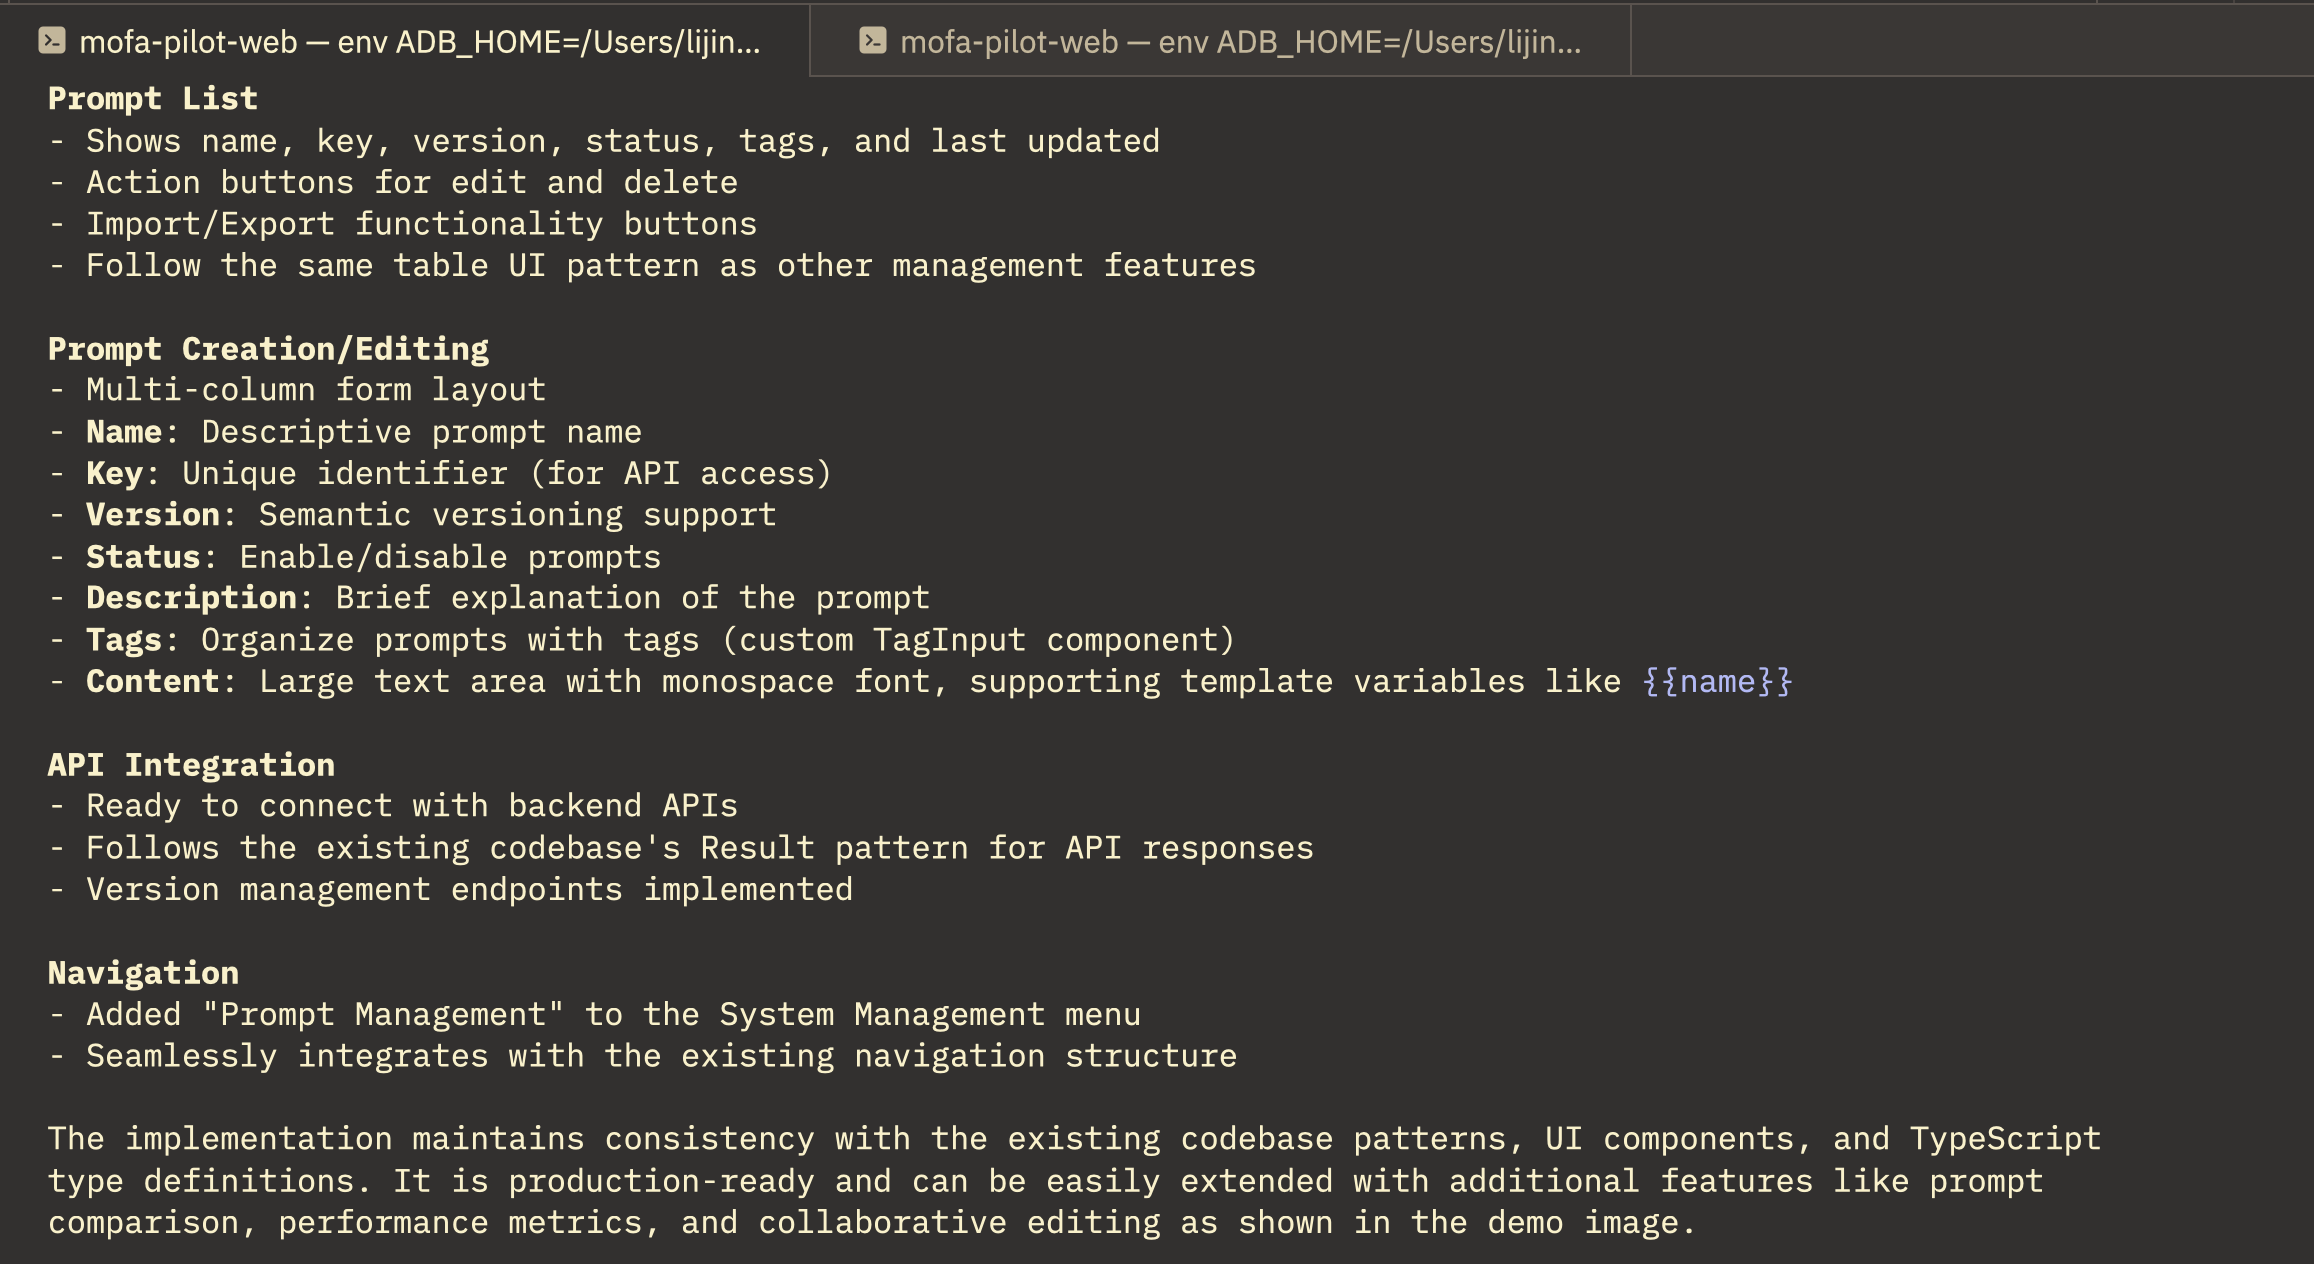Image resolution: width=2314 pixels, height=1264 pixels.
Task: Click the bold "Content" field label
Action: point(152,682)
